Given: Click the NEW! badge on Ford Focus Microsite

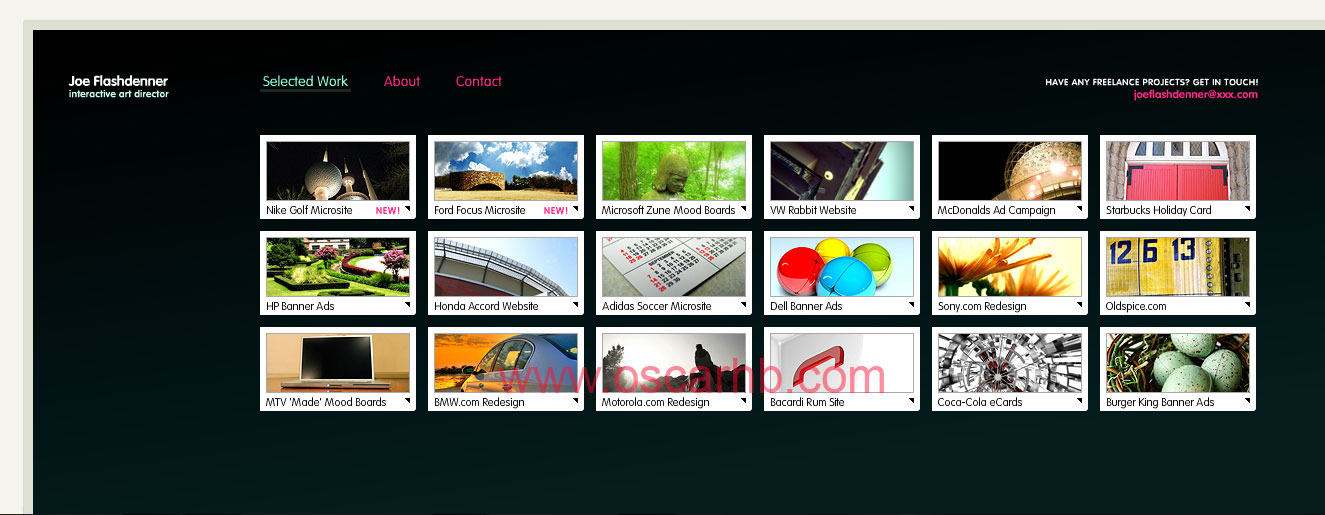Looking at the screenshot, I should pyautogui.click(x=556, y=211).
